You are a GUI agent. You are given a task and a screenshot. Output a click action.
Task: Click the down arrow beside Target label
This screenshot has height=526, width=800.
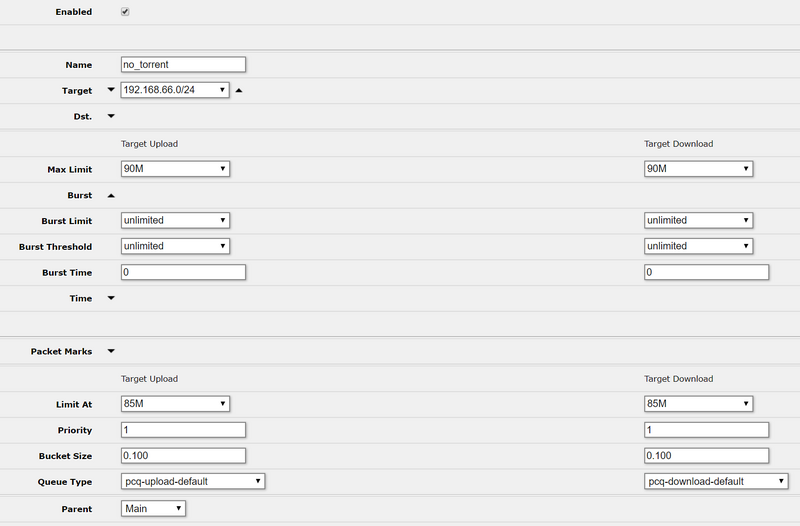(111, 90)
